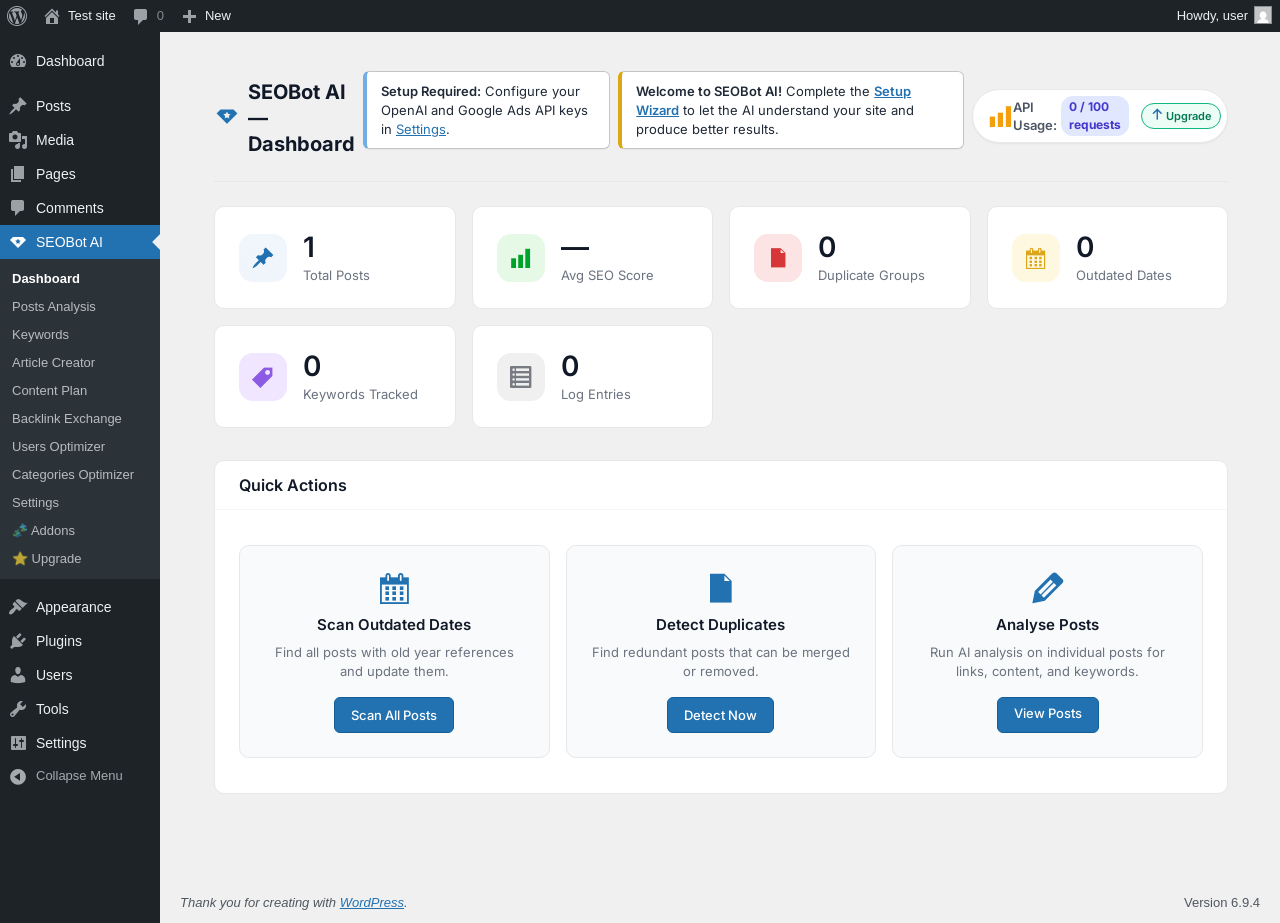Click the Settings sliders icon in sidebar
This screenshot has width=1280, height=923.
point(18,743)
